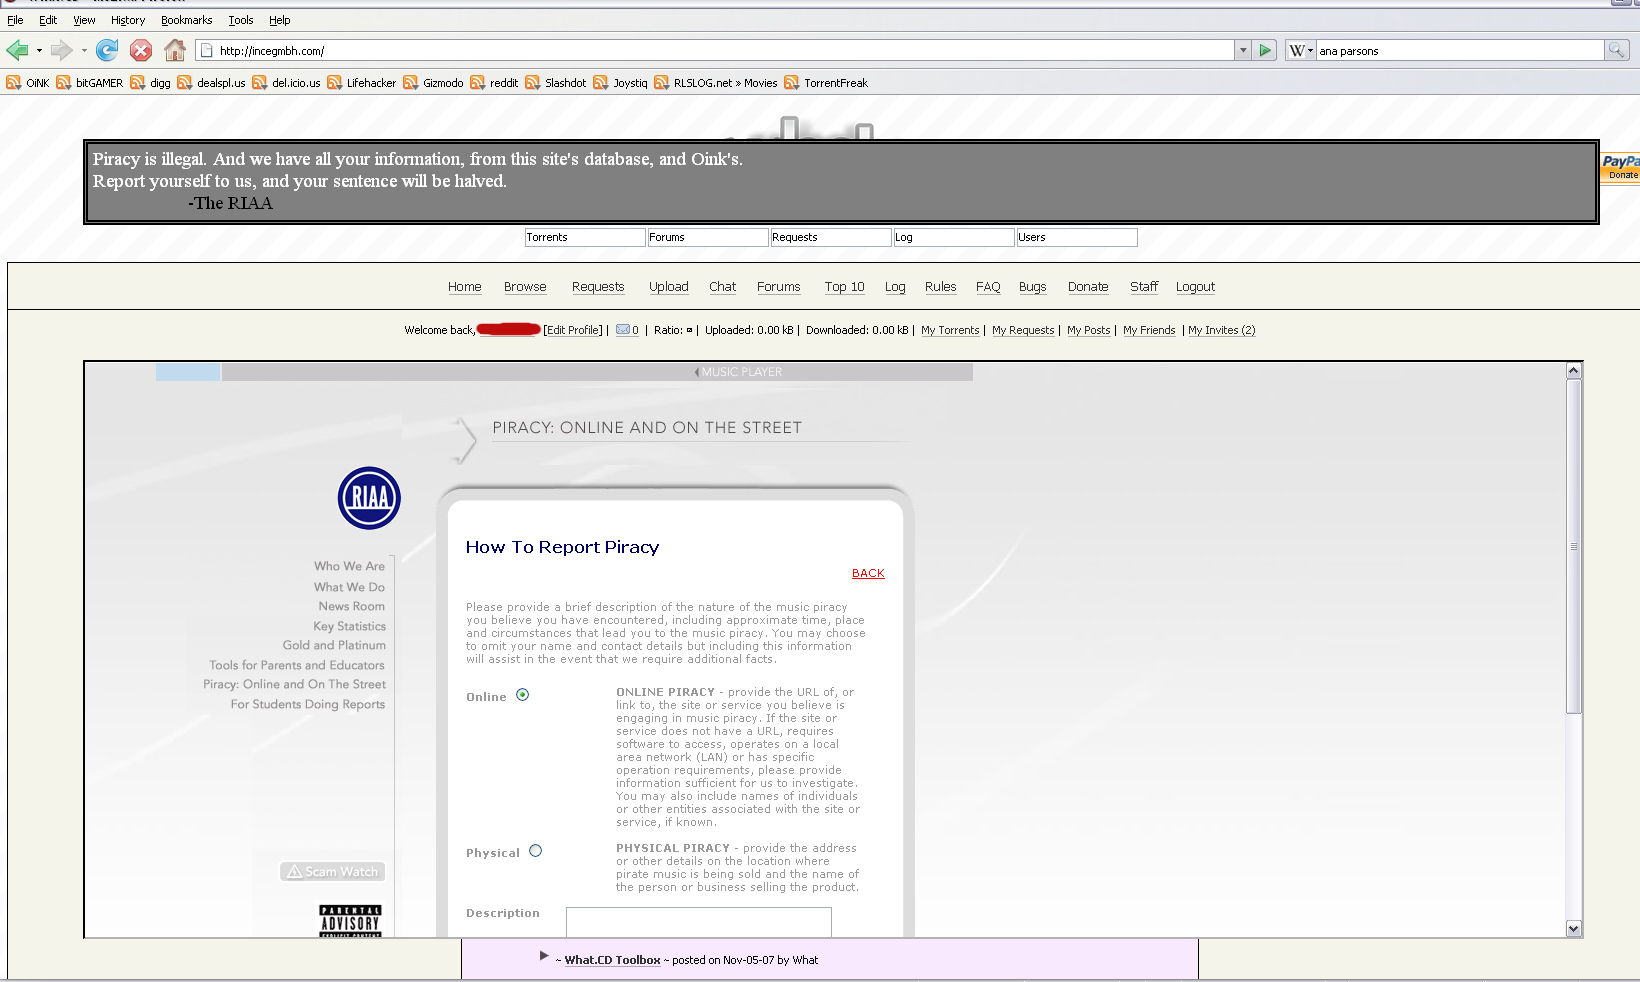Open the Edit Profile link
The width and height of the screenshot is (1640, 982).
(573, 330)
